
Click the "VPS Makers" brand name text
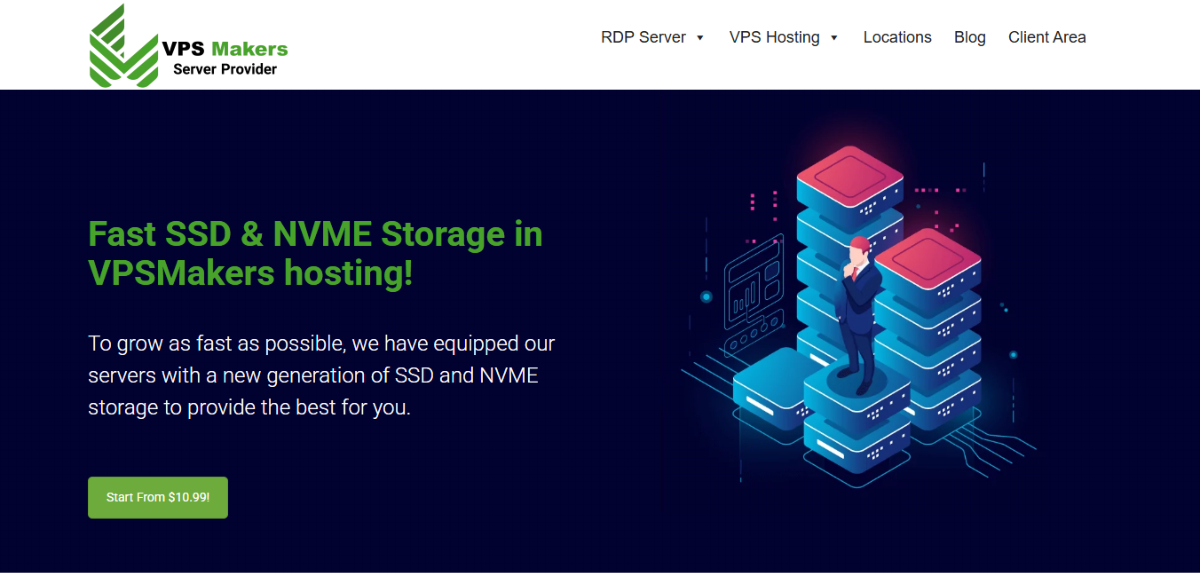point(224,48)
